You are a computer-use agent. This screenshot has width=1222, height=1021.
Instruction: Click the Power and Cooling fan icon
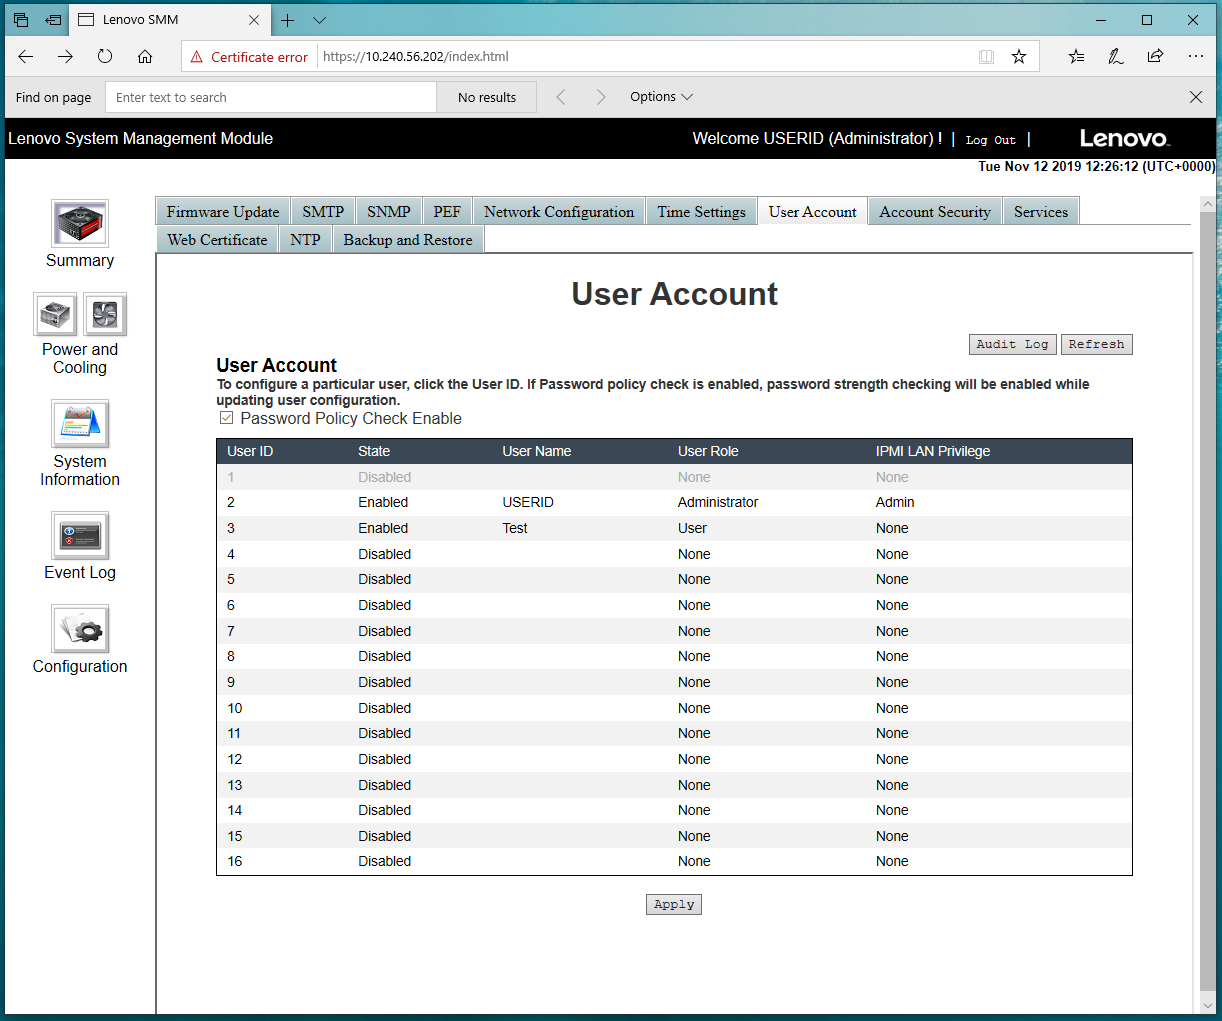[105, 315]
